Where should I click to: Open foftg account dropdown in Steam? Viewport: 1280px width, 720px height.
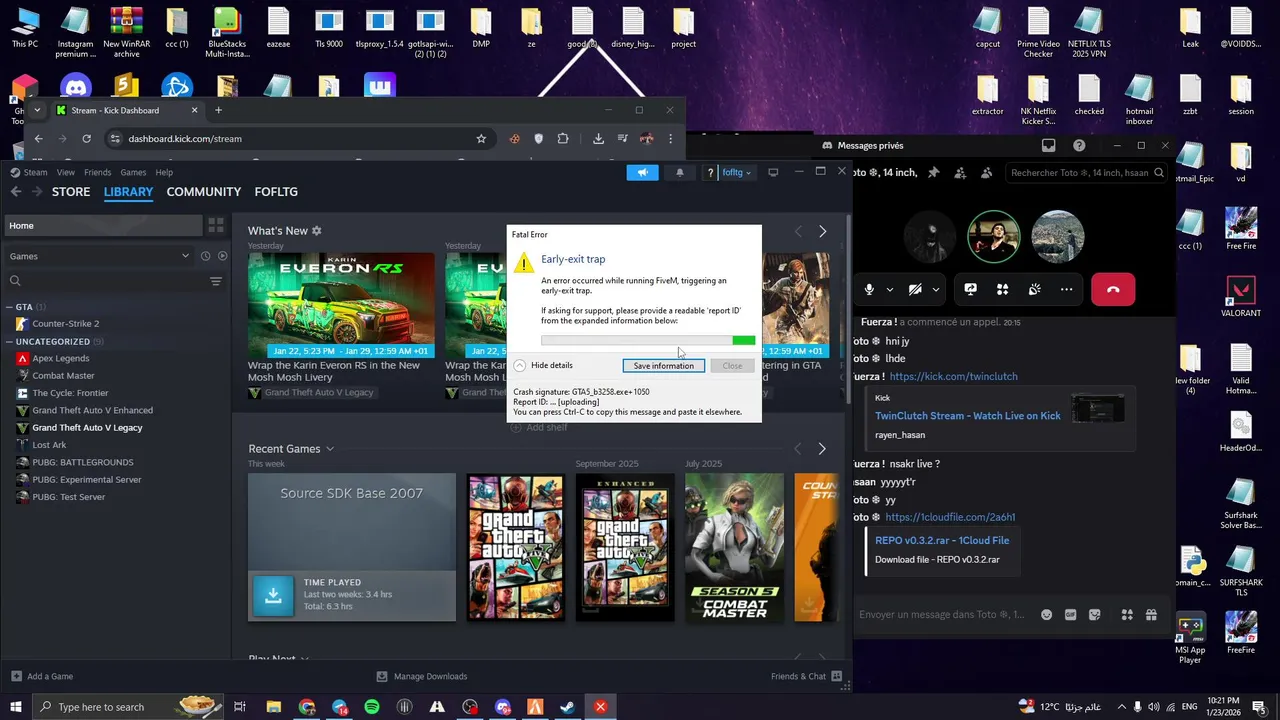coord(736,172)
